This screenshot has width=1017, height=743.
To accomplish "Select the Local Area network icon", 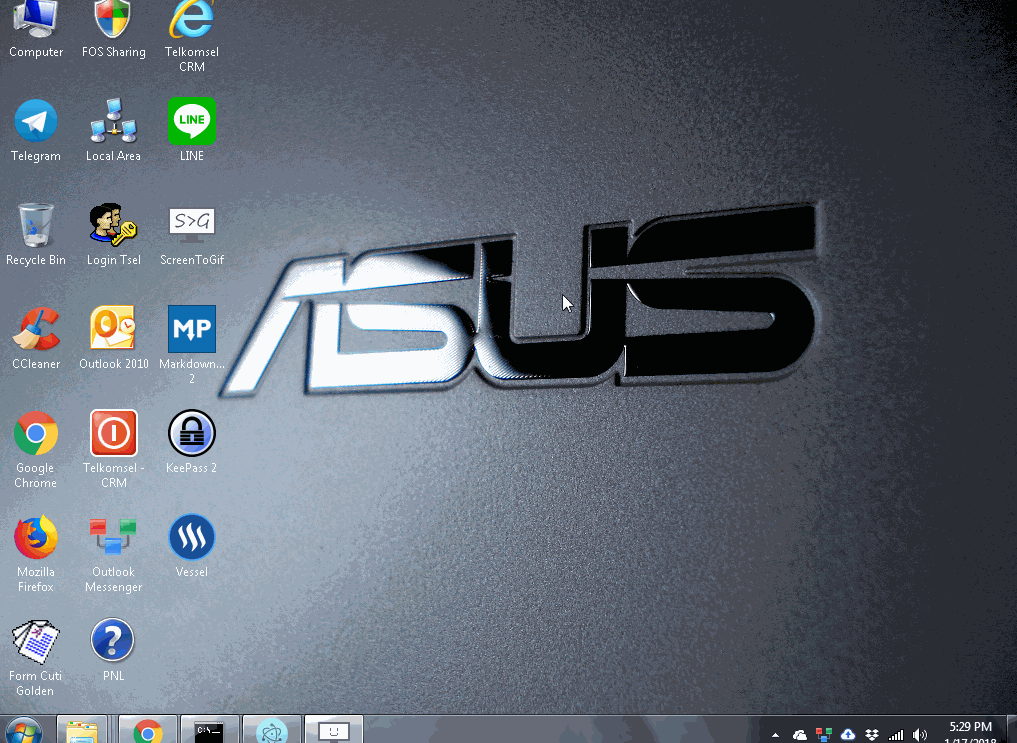I will [x=114, y=130].
